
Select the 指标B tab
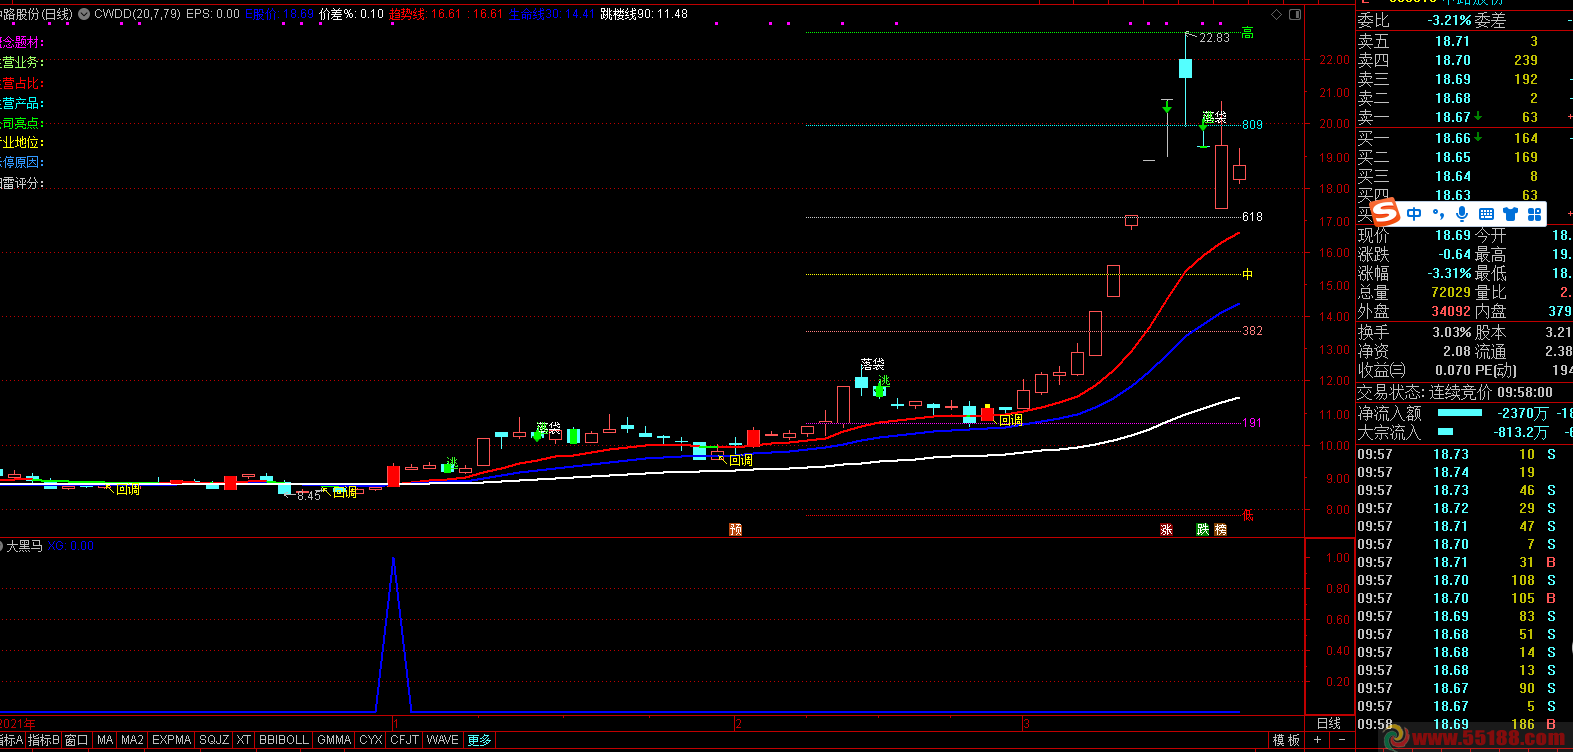pos(43,740)
